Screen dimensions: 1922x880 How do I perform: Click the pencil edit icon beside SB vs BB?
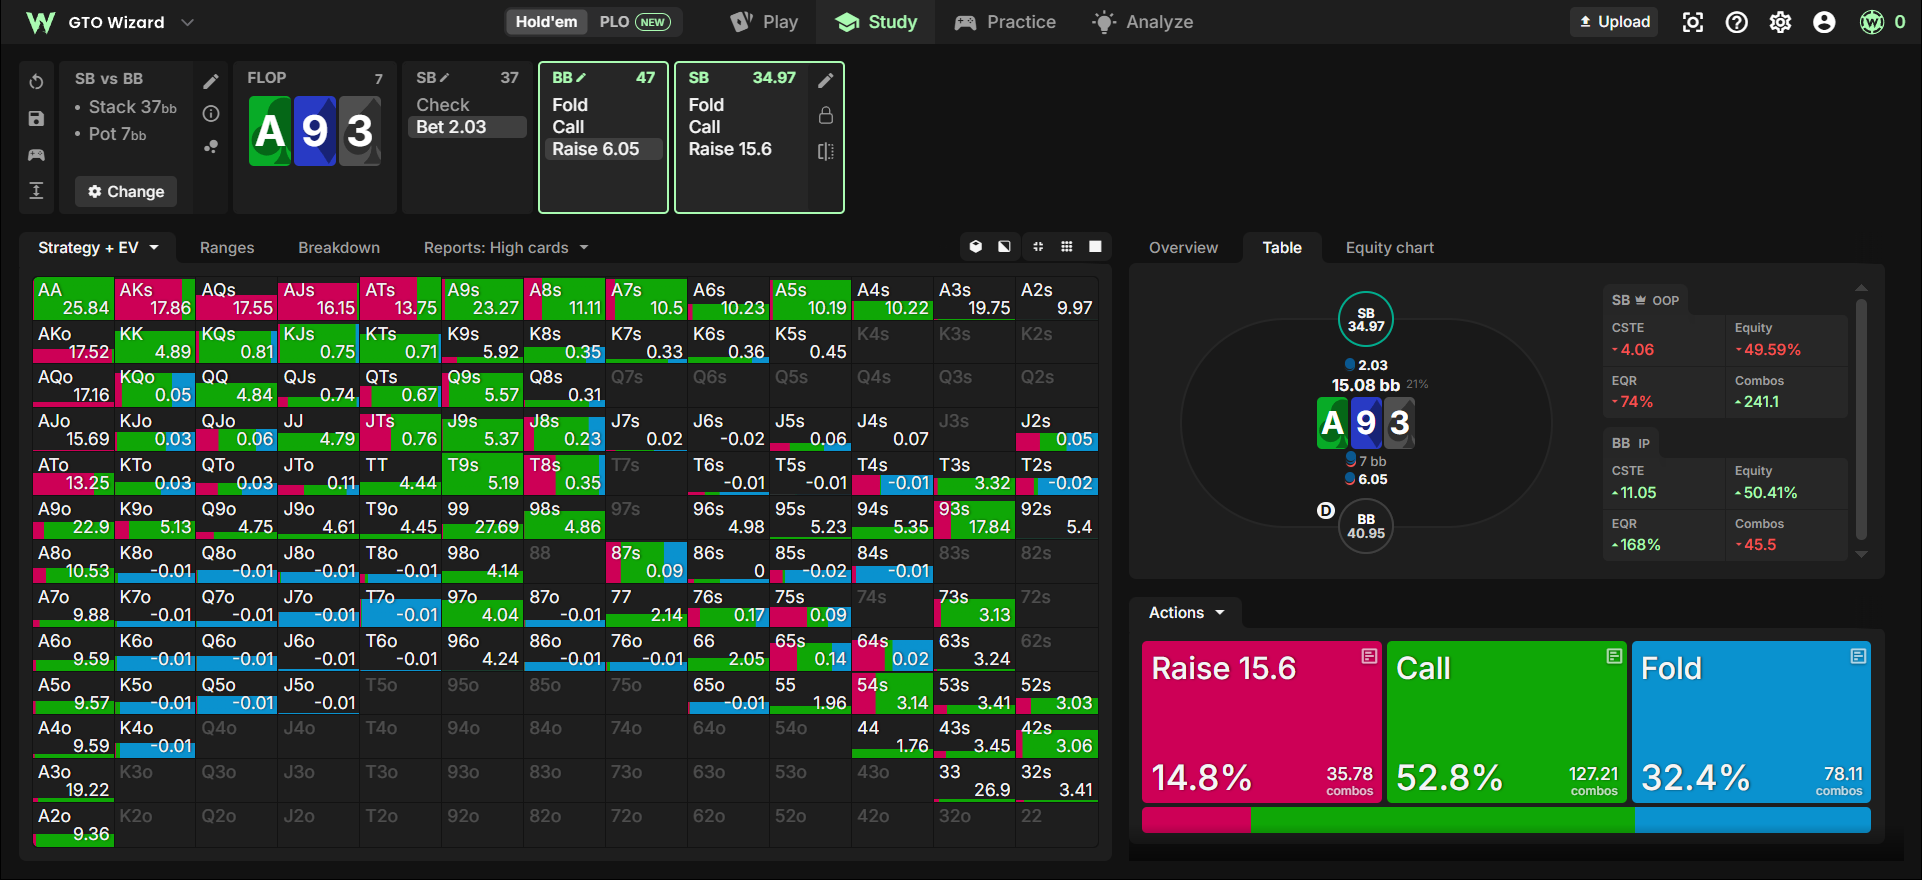coord(211,82)
